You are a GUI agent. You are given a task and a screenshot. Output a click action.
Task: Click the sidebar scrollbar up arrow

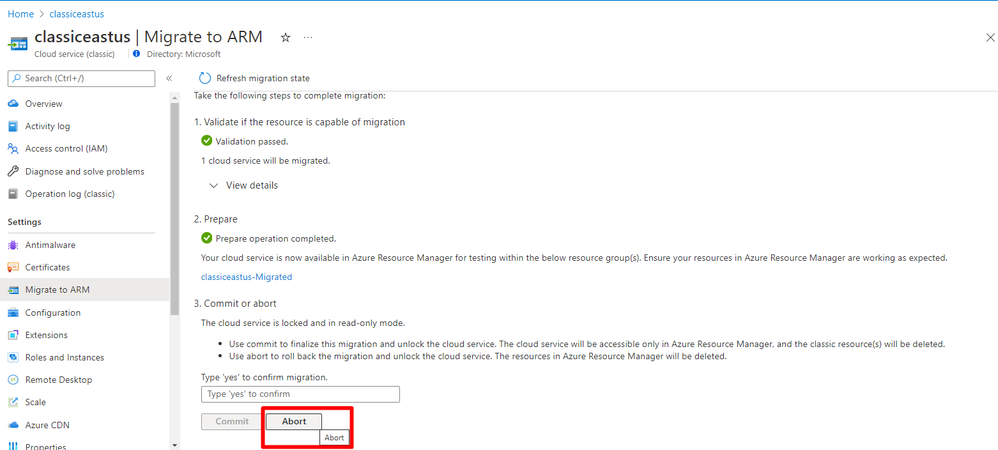[175, 97]
